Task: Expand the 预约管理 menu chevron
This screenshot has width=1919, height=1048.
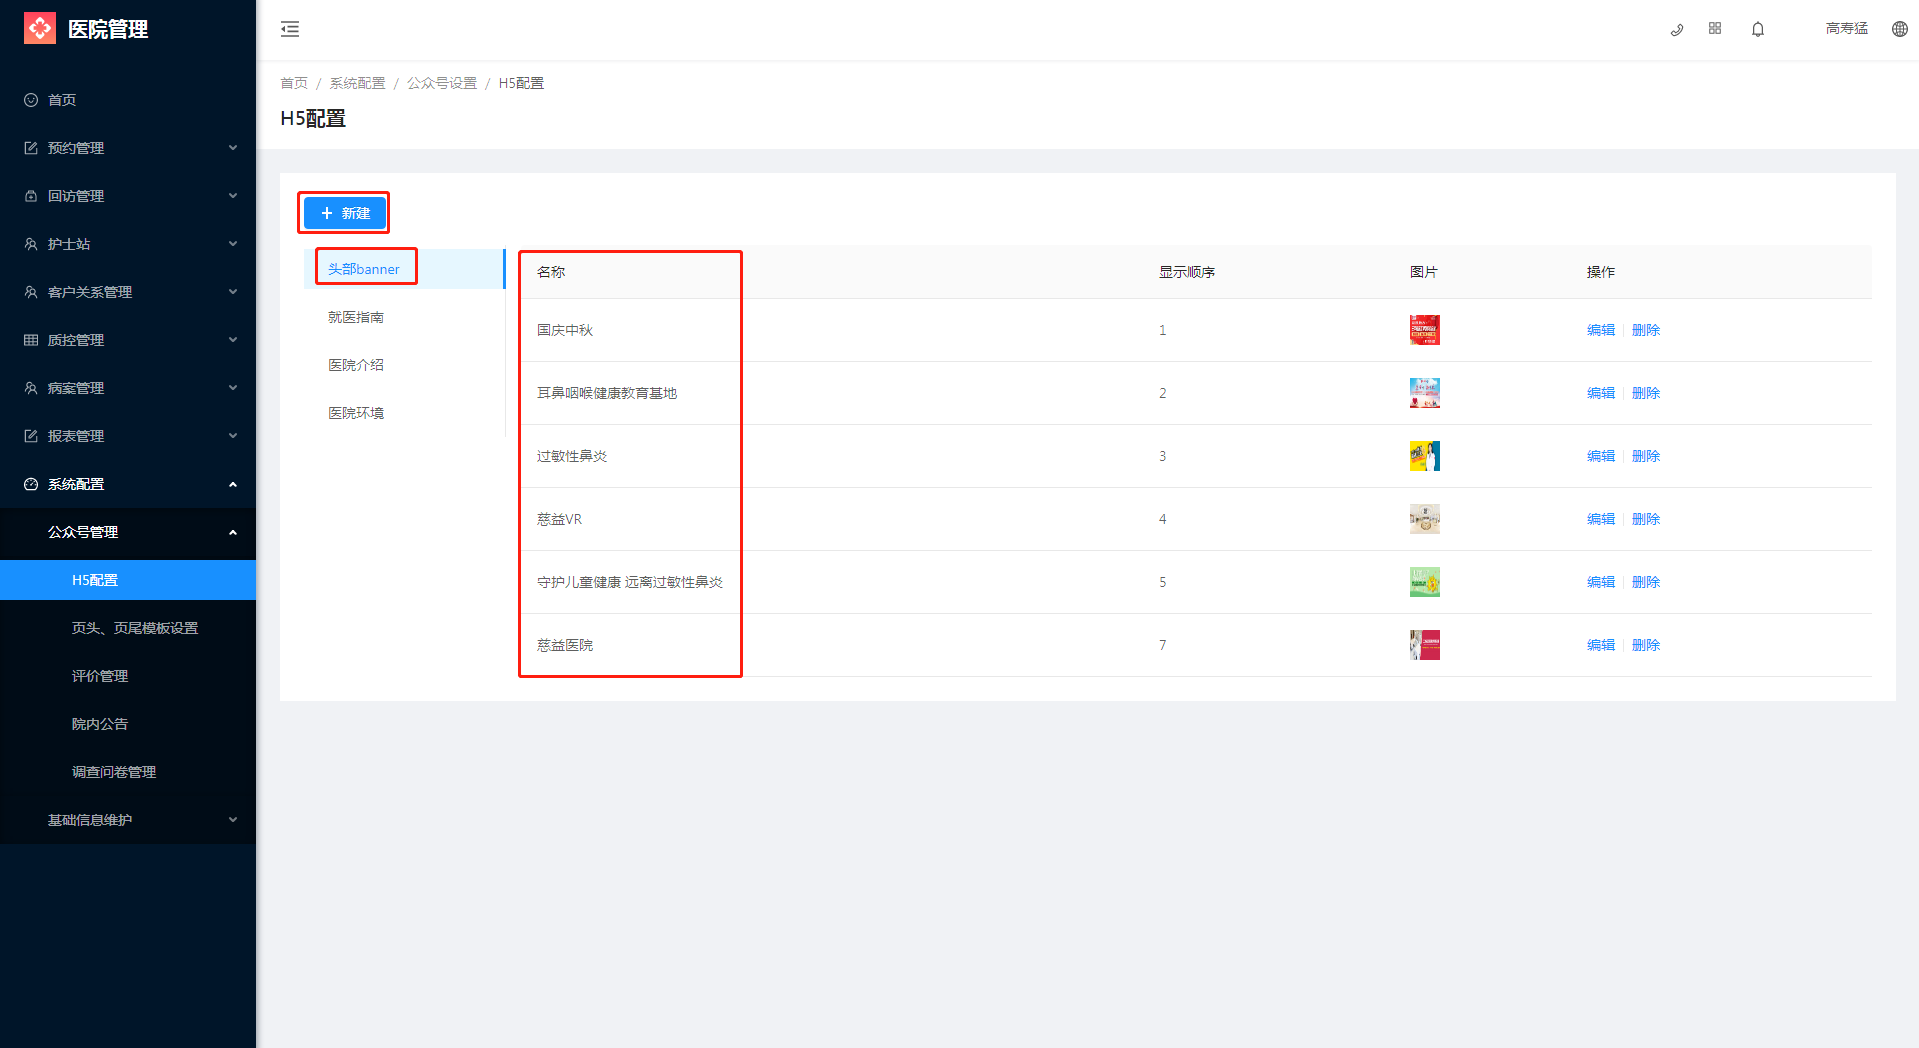Action: pyautogui.click(x=233, y=148)
